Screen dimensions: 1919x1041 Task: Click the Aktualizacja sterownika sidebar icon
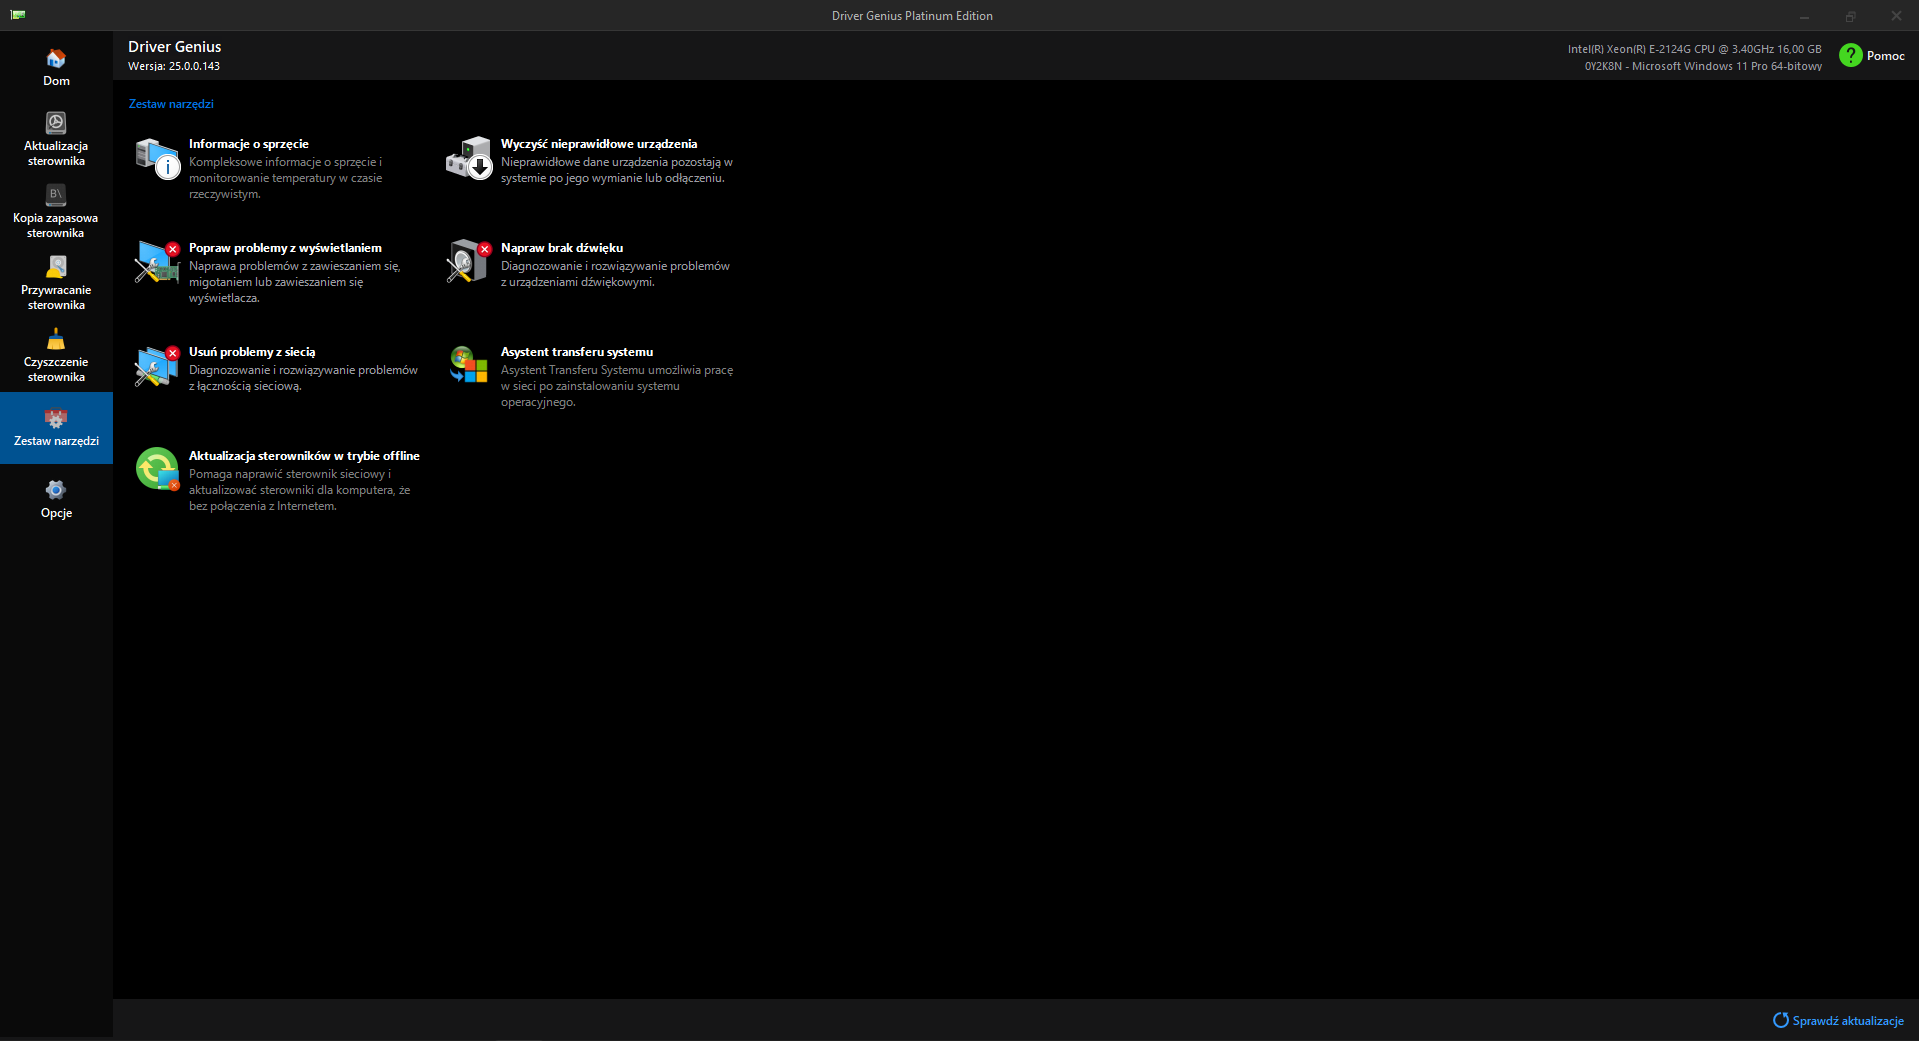coord(56,123)
